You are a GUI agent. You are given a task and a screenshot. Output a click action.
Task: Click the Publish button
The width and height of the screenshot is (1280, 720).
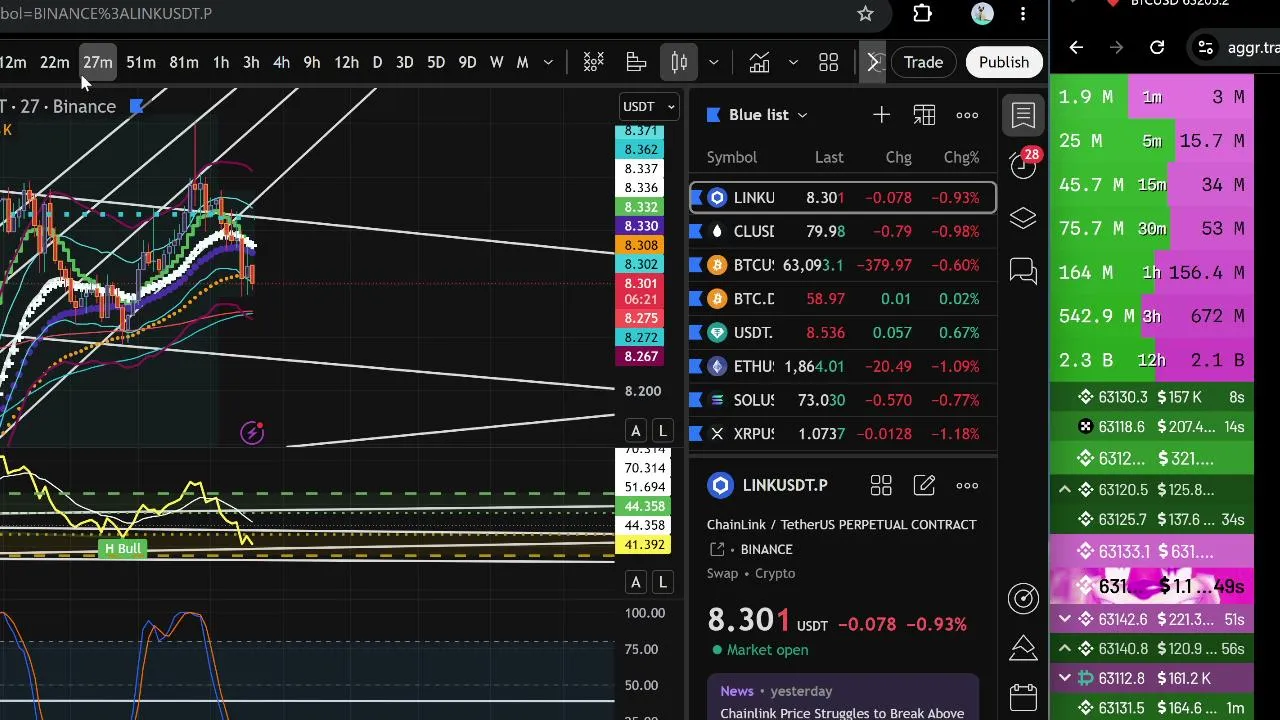point(1004,62)
